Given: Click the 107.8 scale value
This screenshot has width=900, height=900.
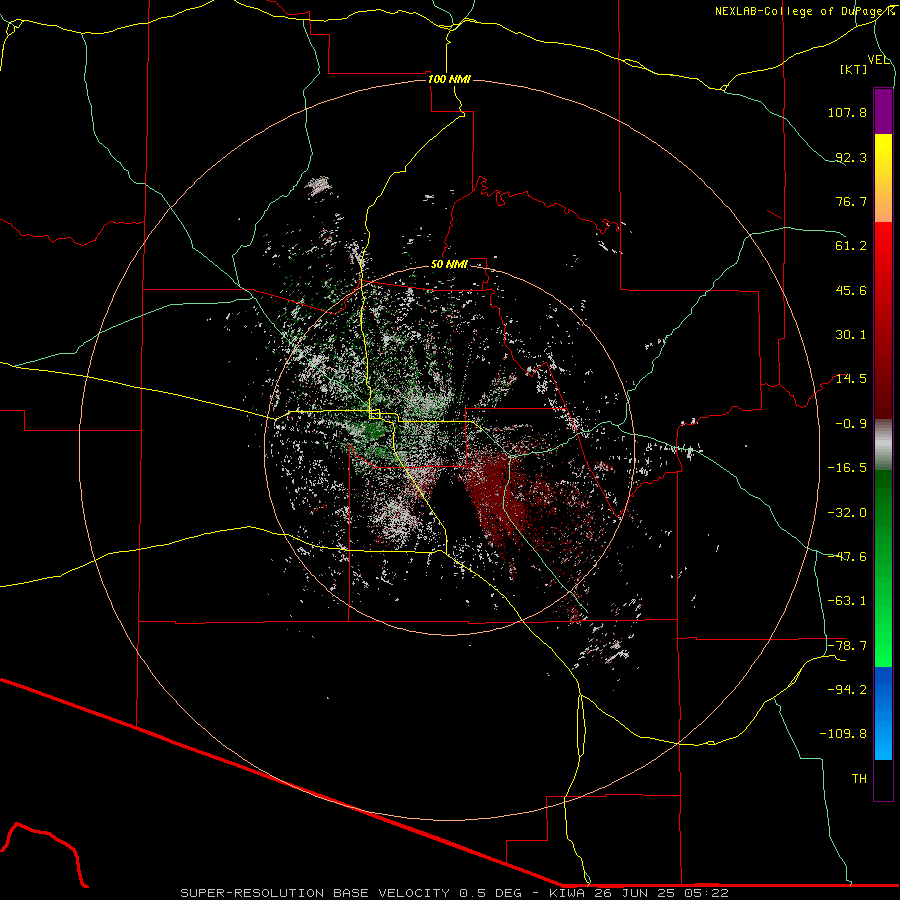Looking at the screenshot, I should coord(847,112).
